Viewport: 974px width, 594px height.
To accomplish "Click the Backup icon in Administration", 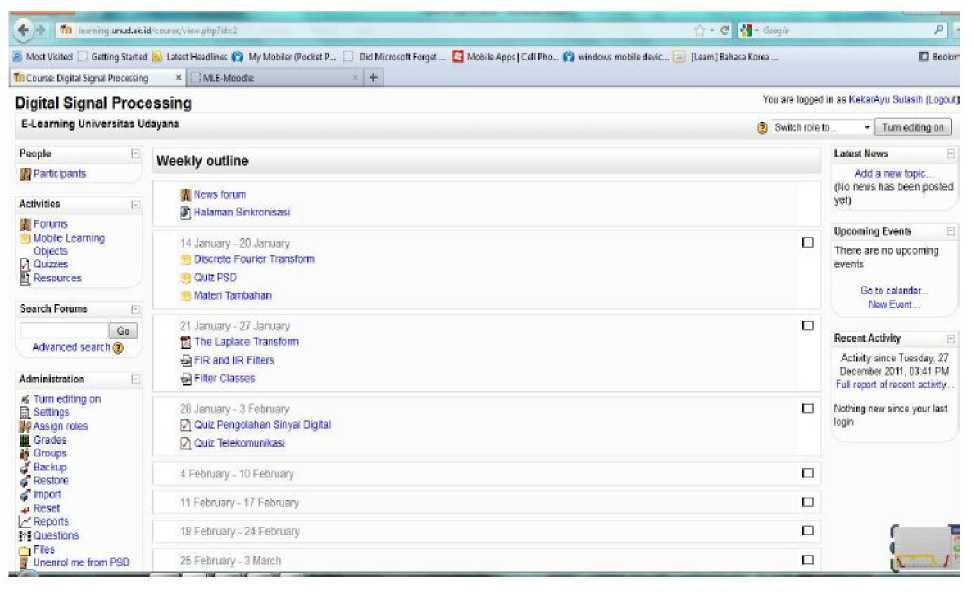I will pos(25,467).
